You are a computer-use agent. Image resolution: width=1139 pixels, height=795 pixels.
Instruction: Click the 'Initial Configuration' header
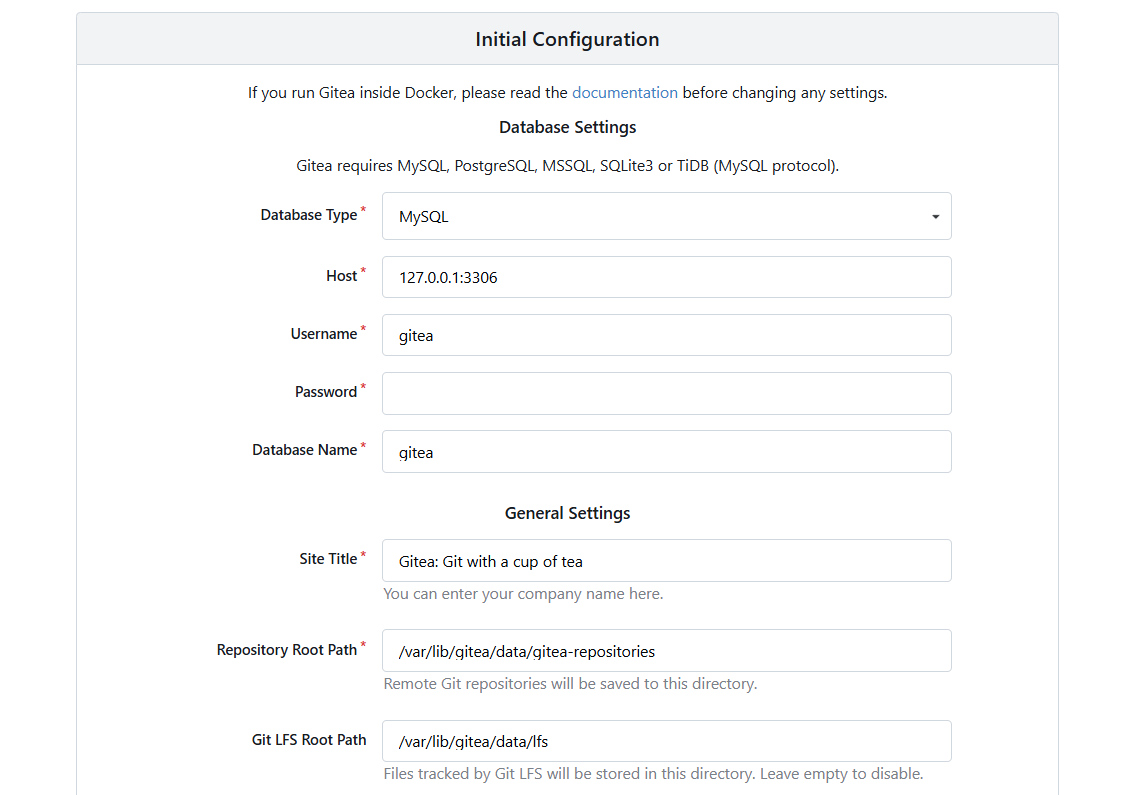[x=567, y=40]
